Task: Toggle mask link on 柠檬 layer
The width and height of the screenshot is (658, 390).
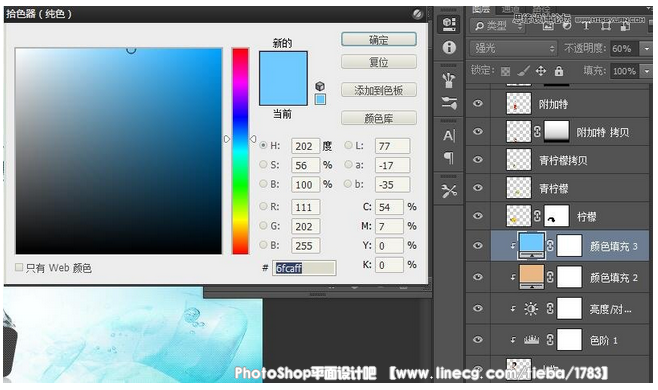Action: coord(537,216)
